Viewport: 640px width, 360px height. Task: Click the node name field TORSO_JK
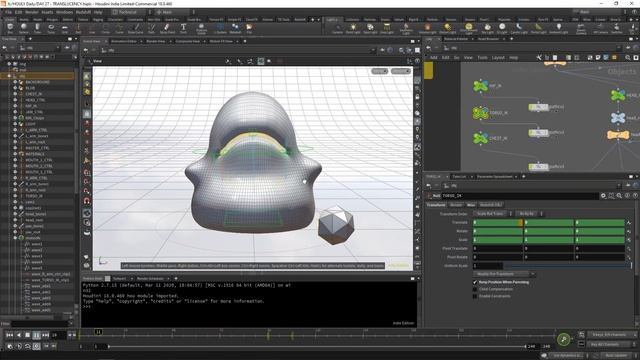click(x=520, y=196)
